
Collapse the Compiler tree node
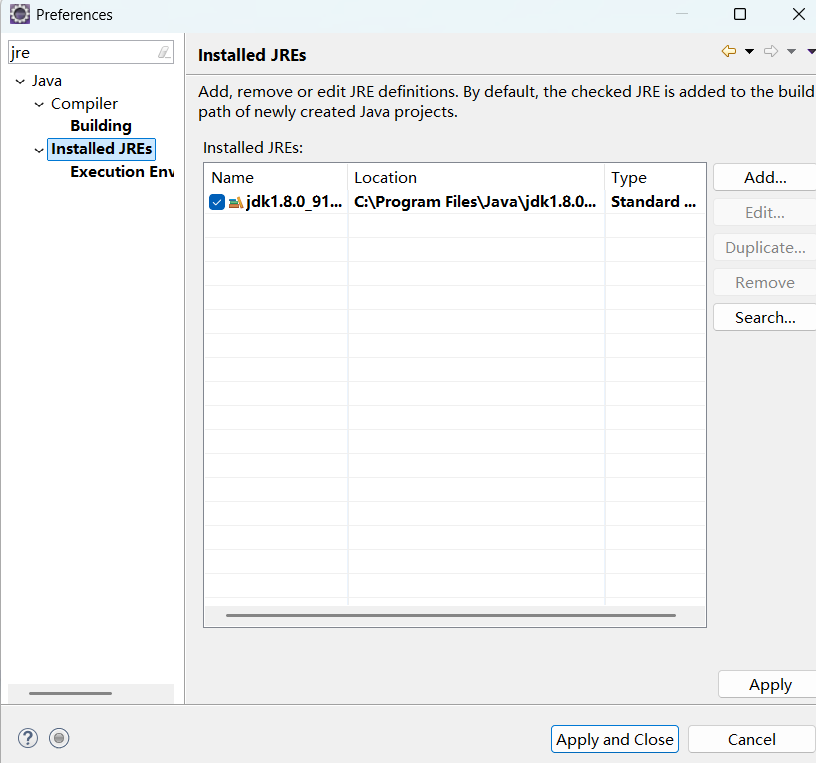pos(37,103)
